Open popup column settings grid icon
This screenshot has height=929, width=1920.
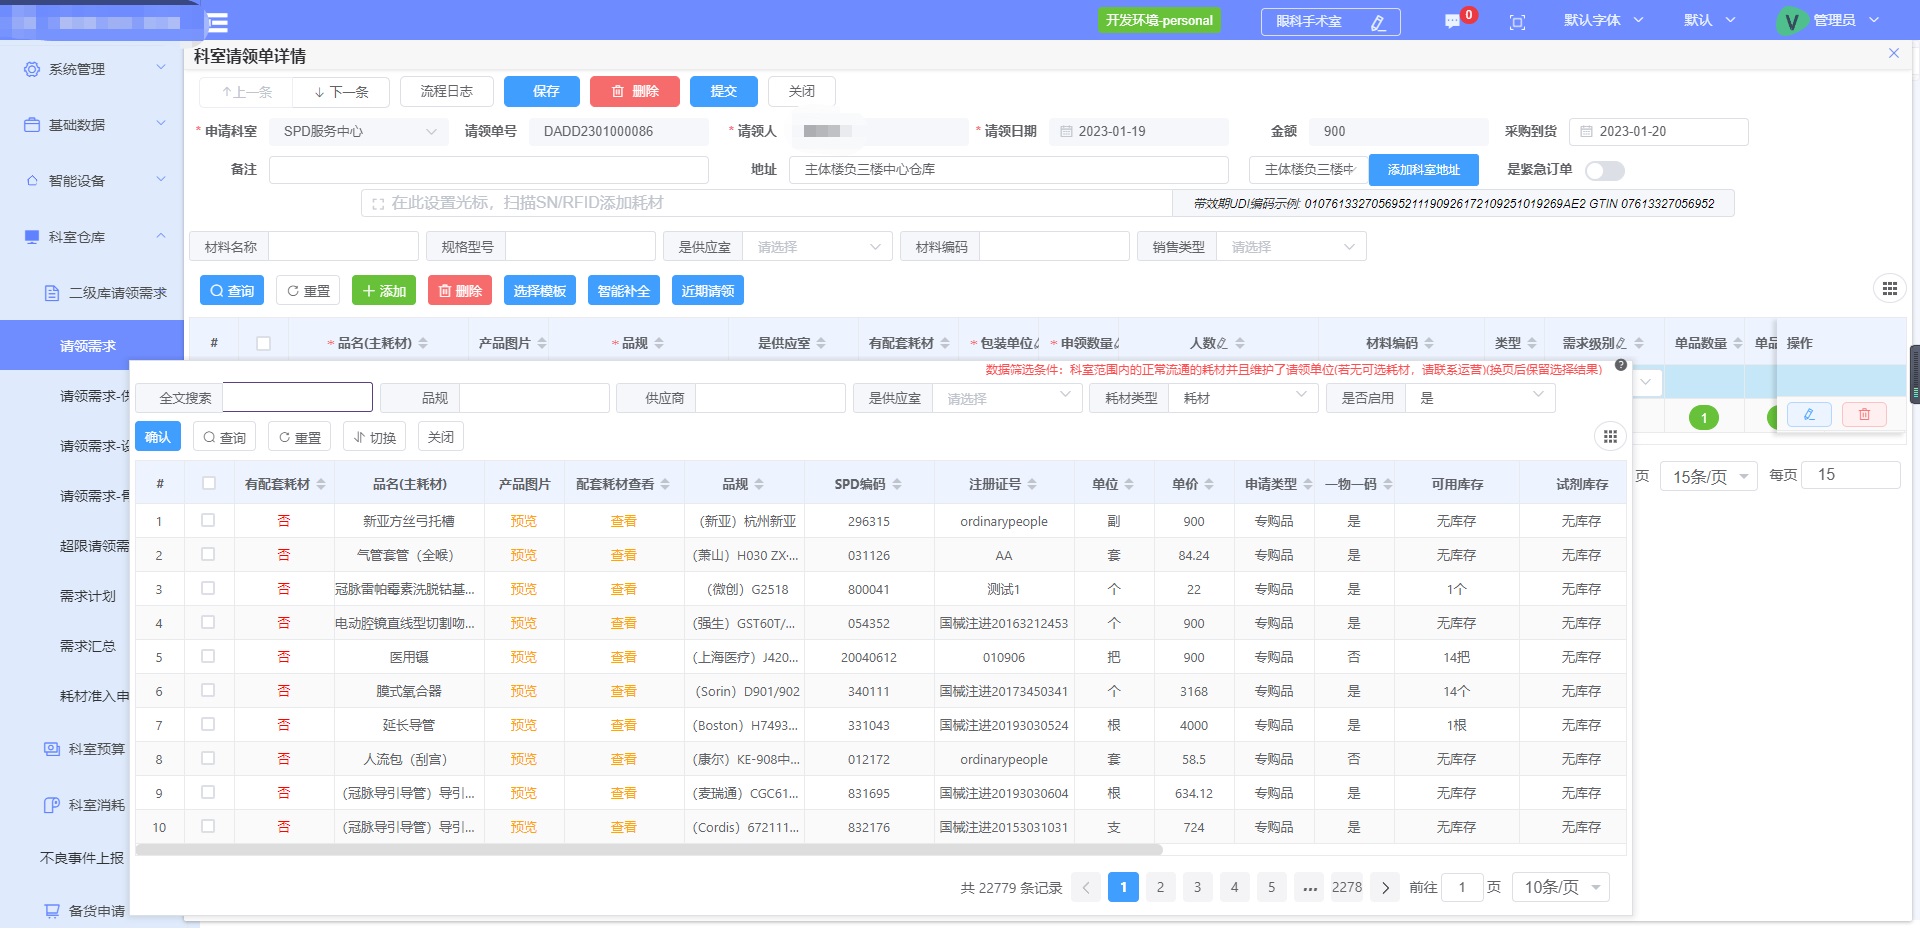click(x=1610, y=436)
